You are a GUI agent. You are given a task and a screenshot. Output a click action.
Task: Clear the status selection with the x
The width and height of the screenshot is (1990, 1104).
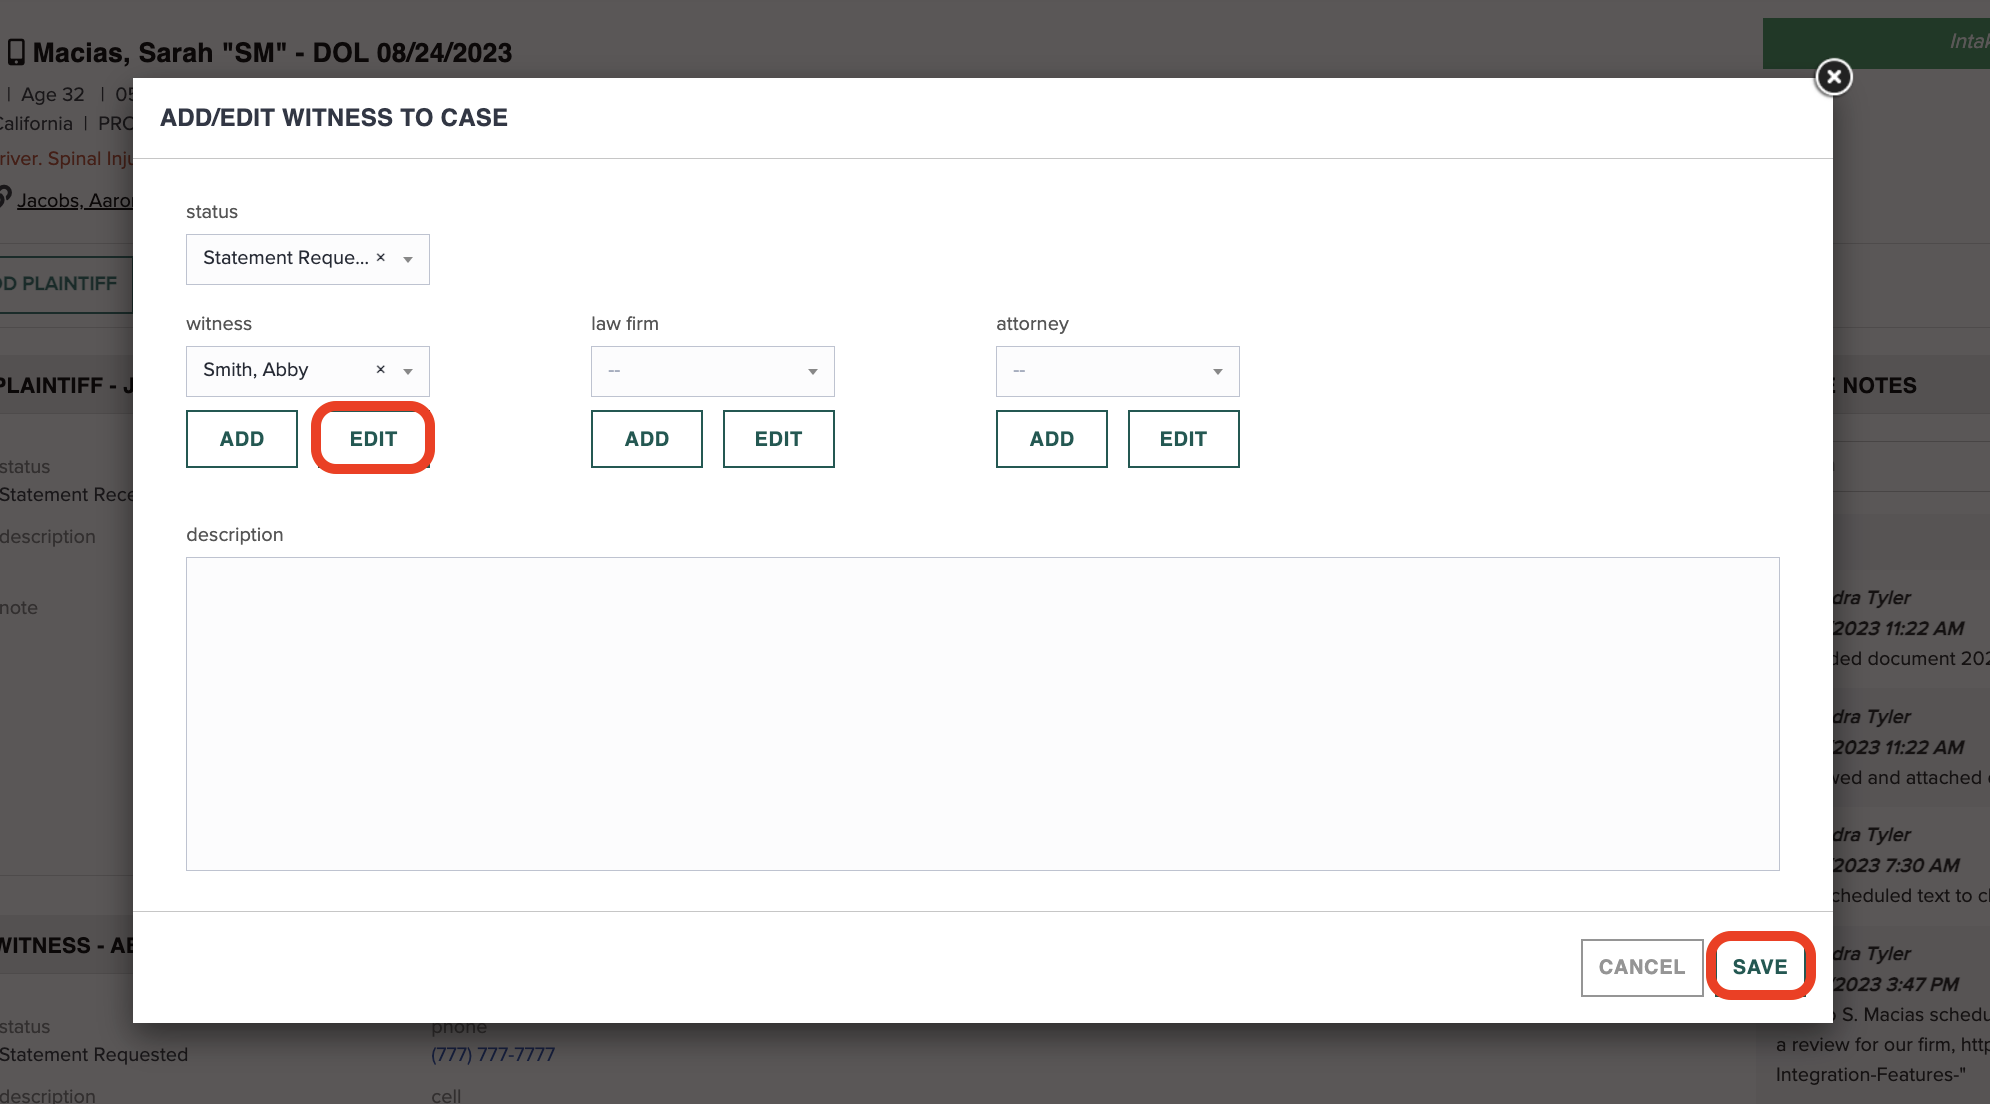(x=380, y=258)
